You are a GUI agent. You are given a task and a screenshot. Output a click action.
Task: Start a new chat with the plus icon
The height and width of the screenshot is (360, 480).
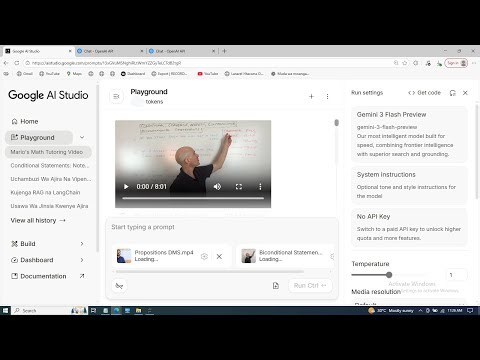(x=311, y=96)
